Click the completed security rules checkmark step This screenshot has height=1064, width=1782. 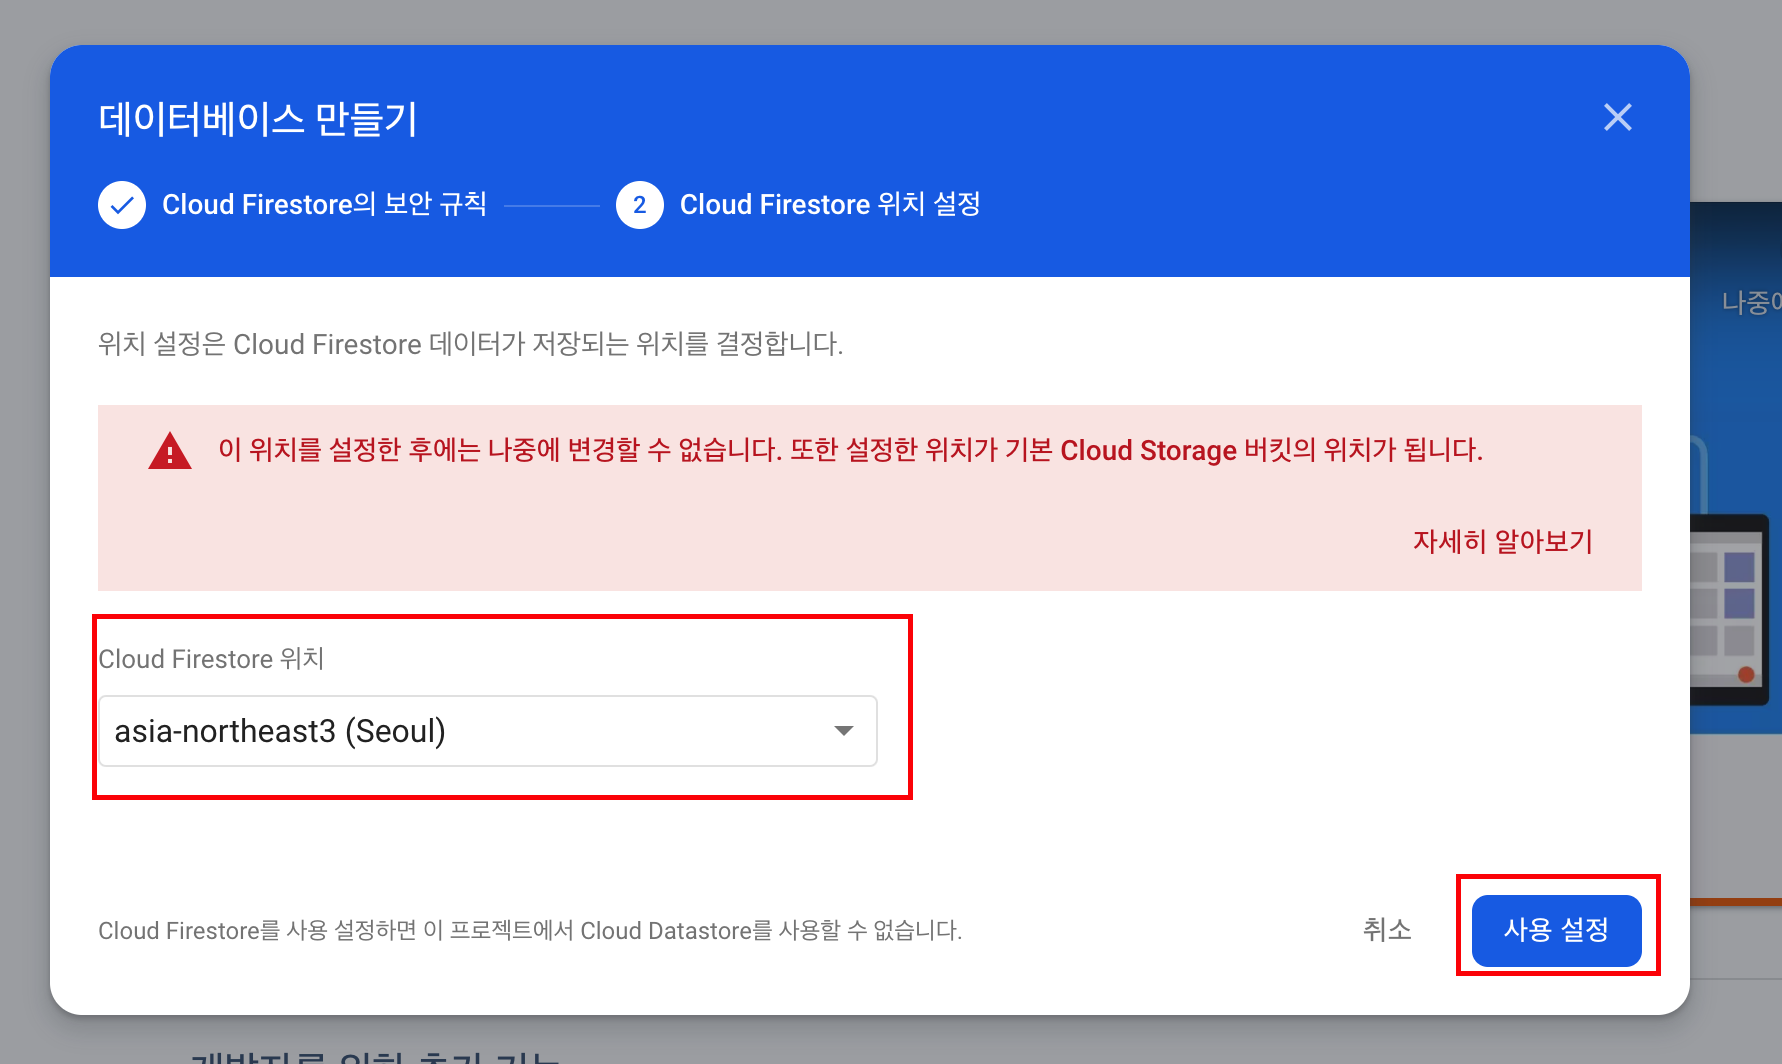(x=122, y=205)
